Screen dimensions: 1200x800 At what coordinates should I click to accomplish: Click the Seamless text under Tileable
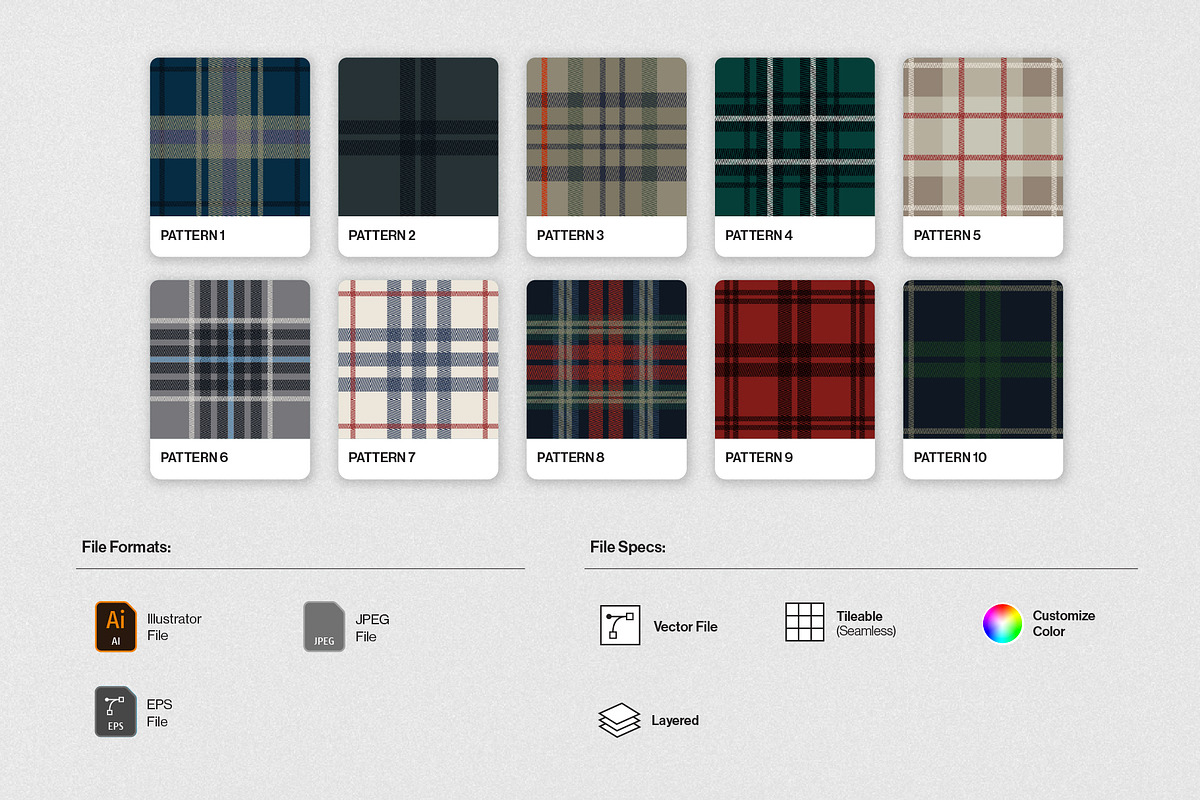click(x=866, y=631)
